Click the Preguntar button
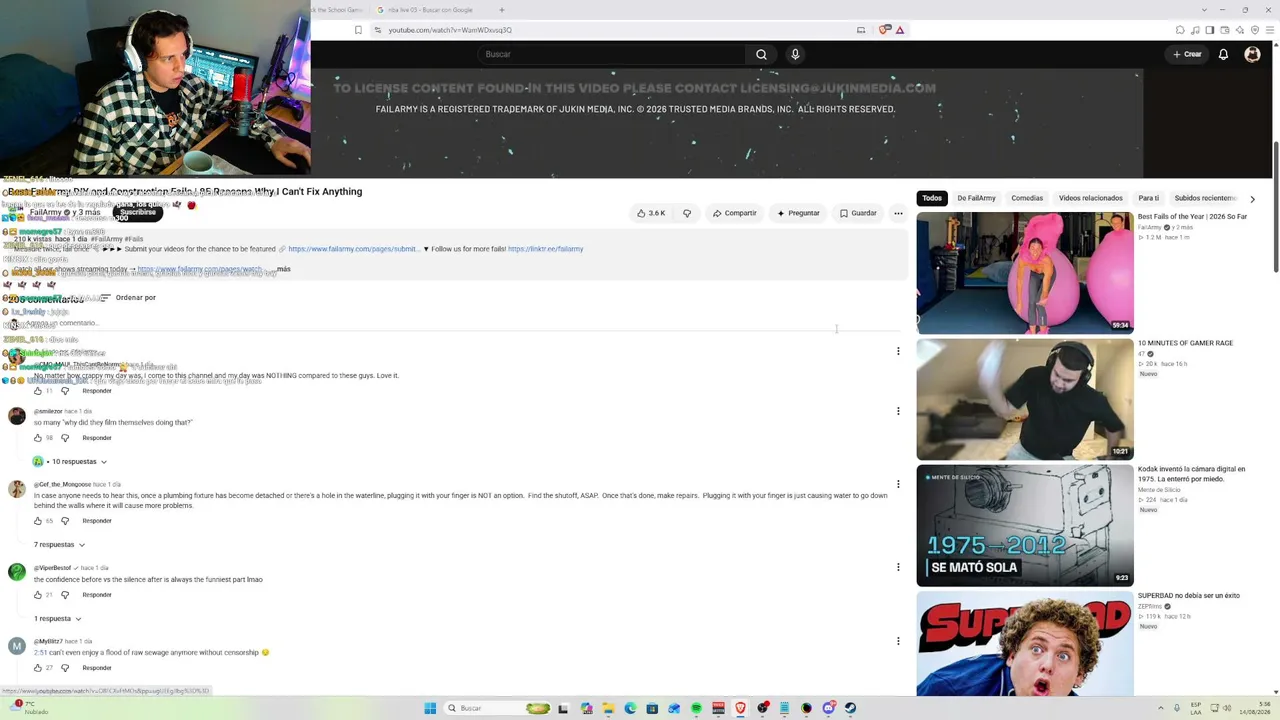Viewport: 1280px width, 720px height. click(798, 213)
